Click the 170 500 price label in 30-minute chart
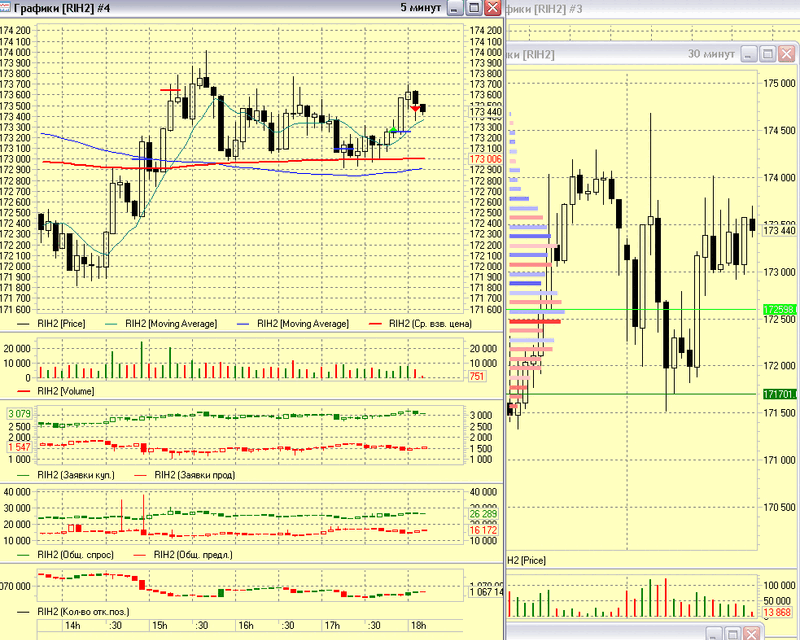Image resolution: width=800 pixels, height=640 pixels. 779,507
